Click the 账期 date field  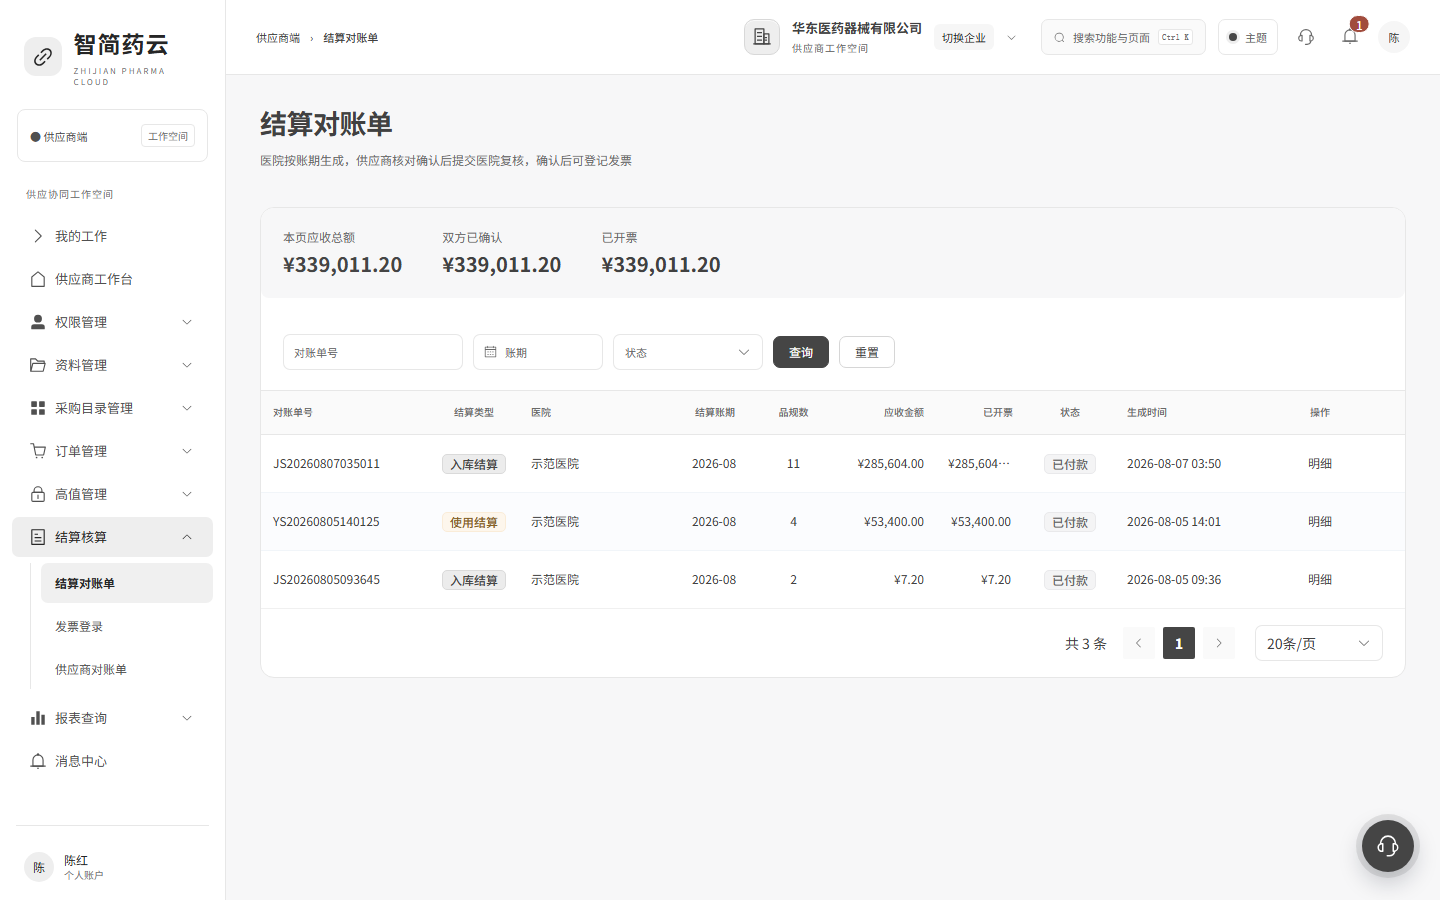click(x=538, y=352)
